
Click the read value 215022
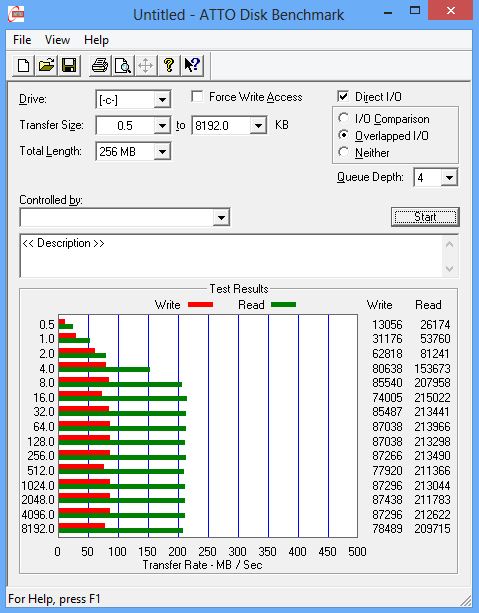[432, 398]
